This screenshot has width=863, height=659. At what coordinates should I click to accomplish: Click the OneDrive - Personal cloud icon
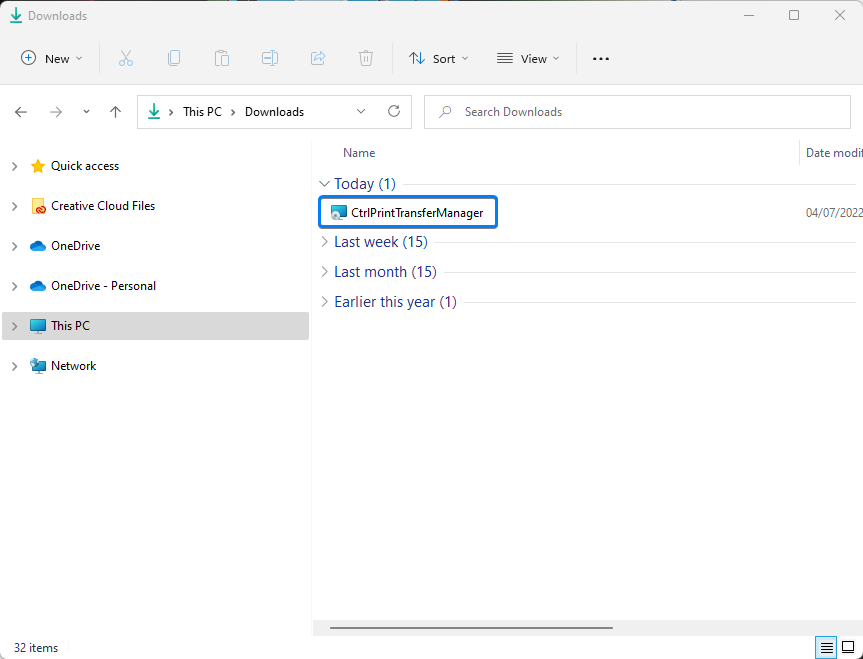pos(38,286)
